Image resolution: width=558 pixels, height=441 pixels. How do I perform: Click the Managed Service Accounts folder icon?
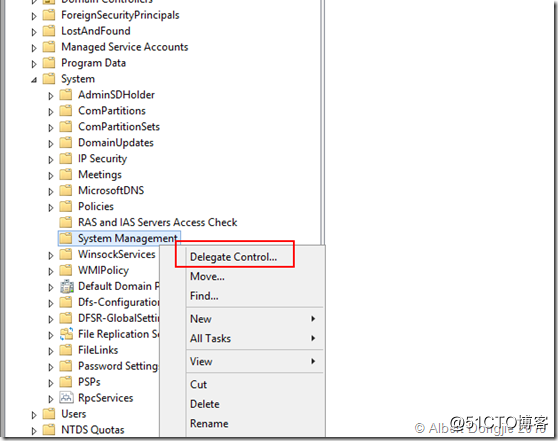pyautogui.click(x=49, y=47)
